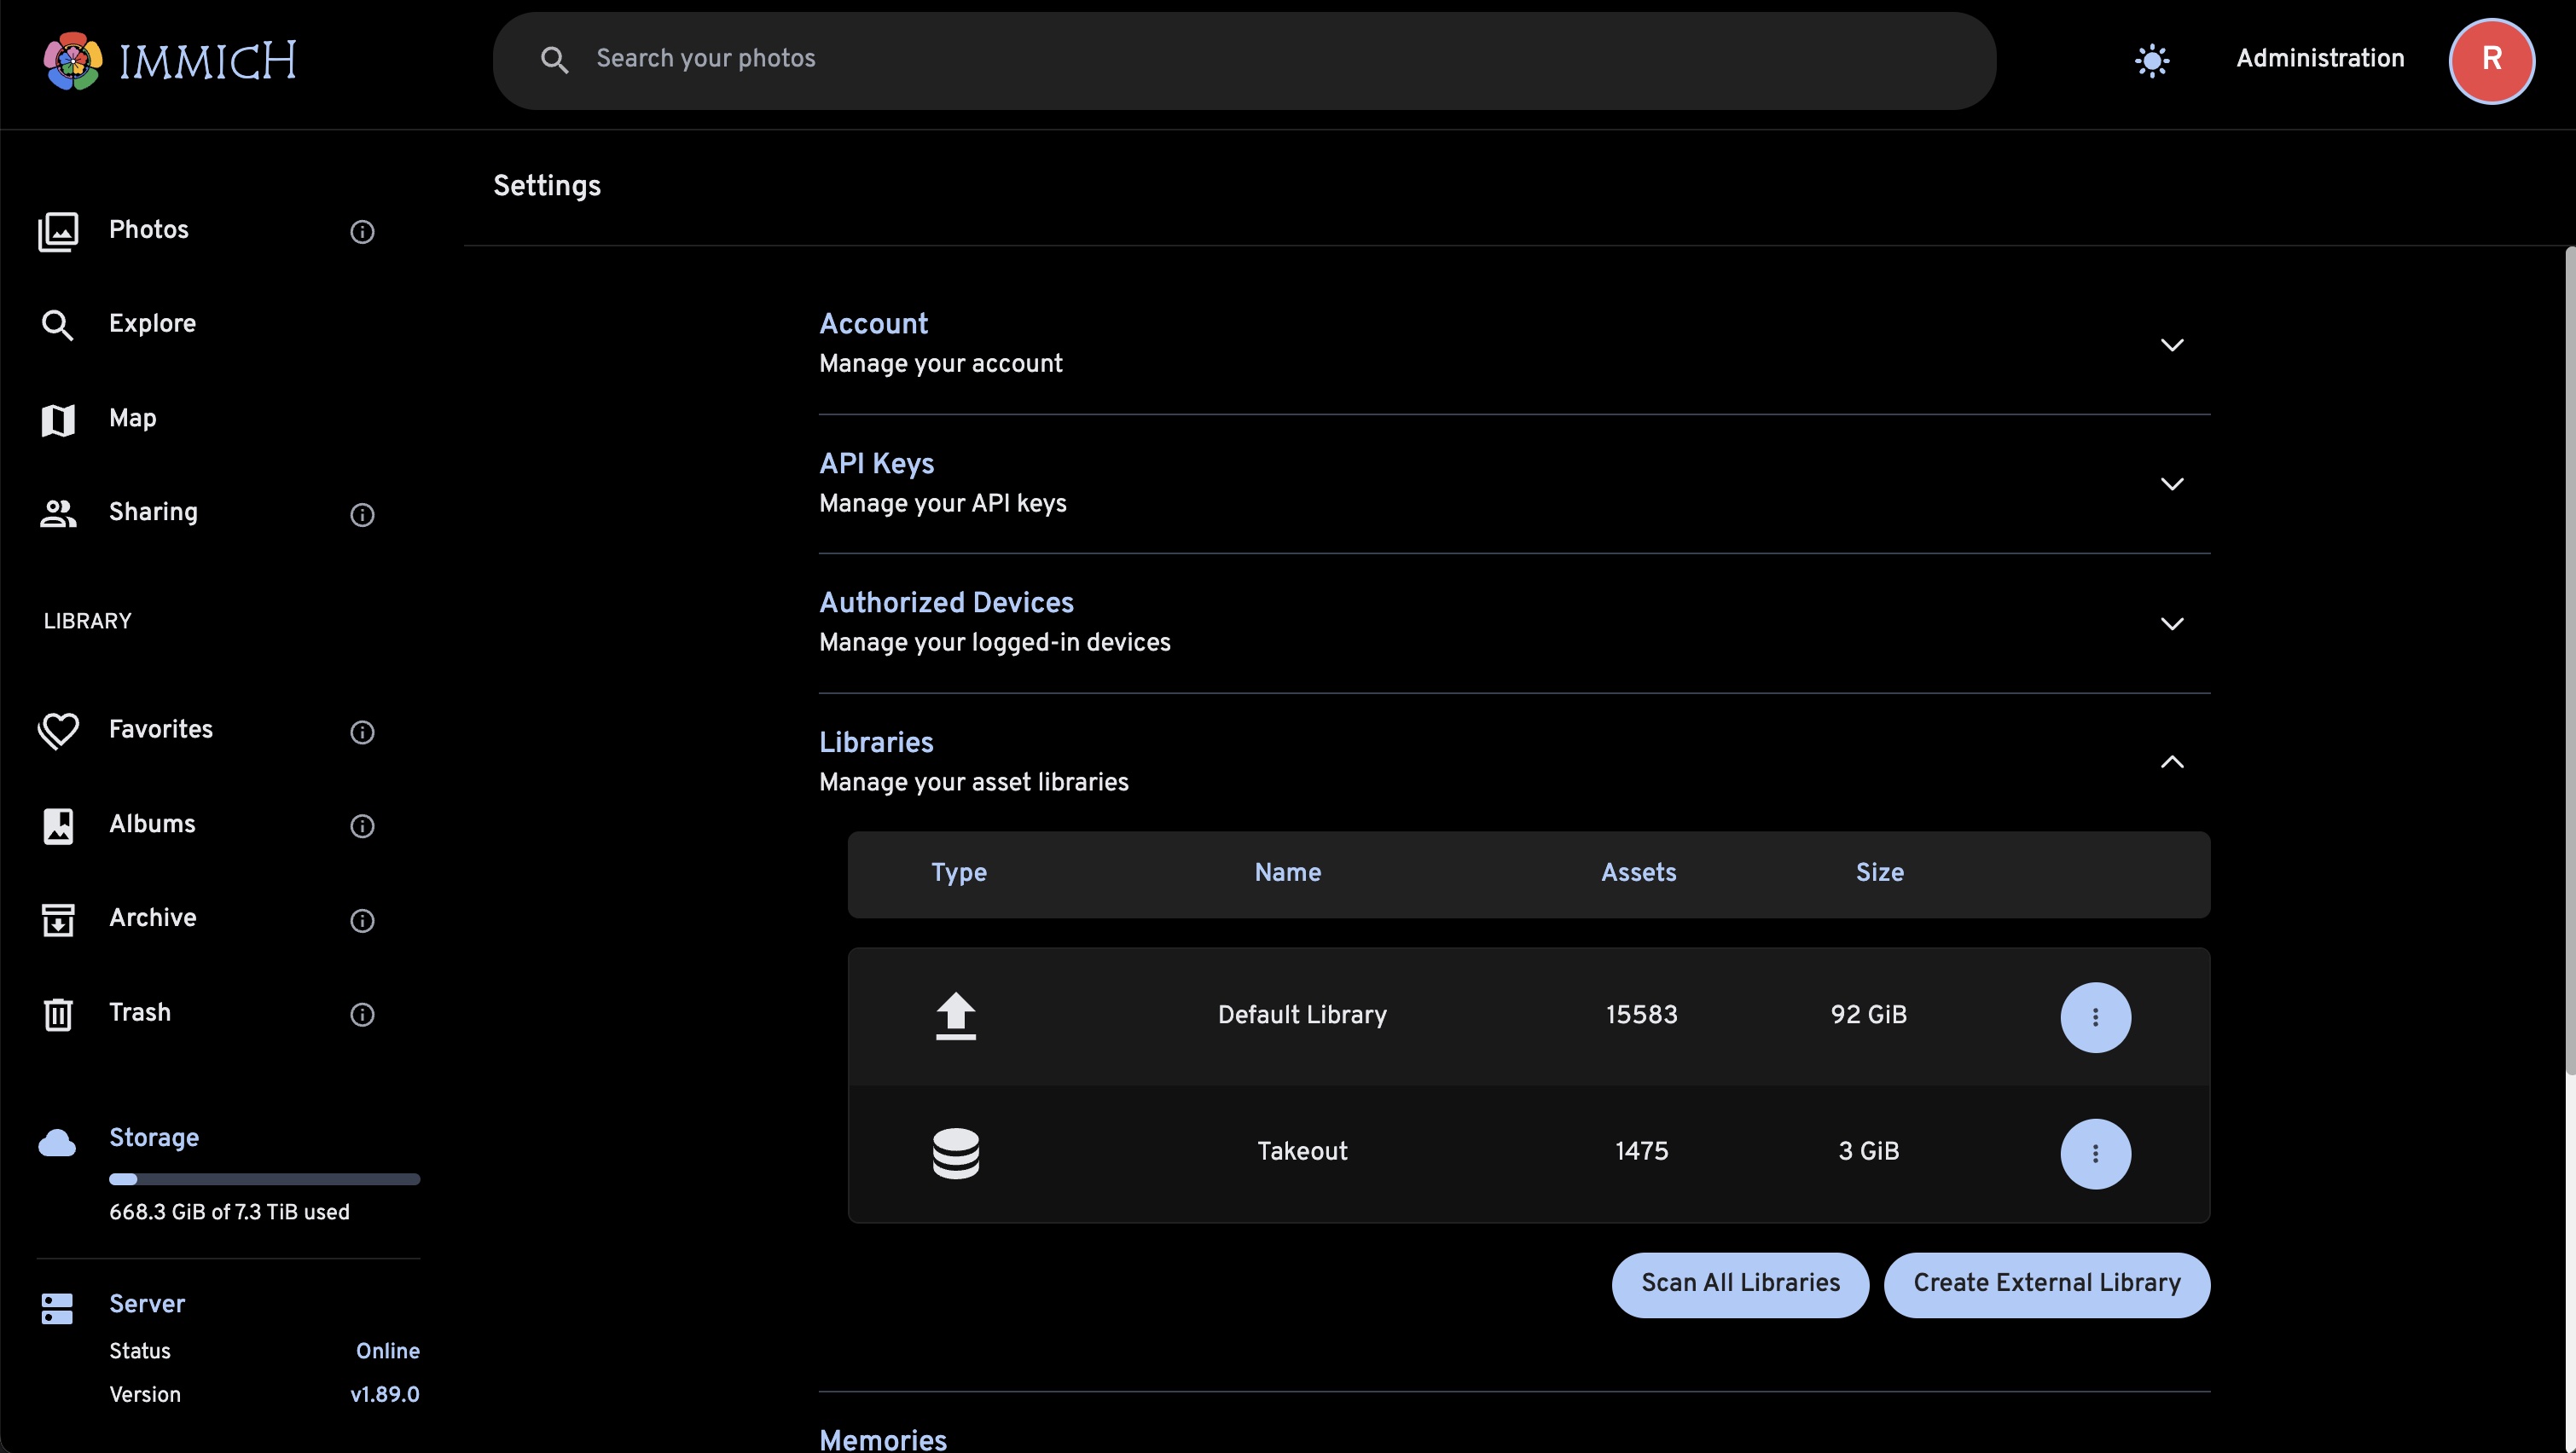The width and height of the screenshot is (2576, 1453).
Task: Click the database icon for Takeout library
Action: 955,1153
